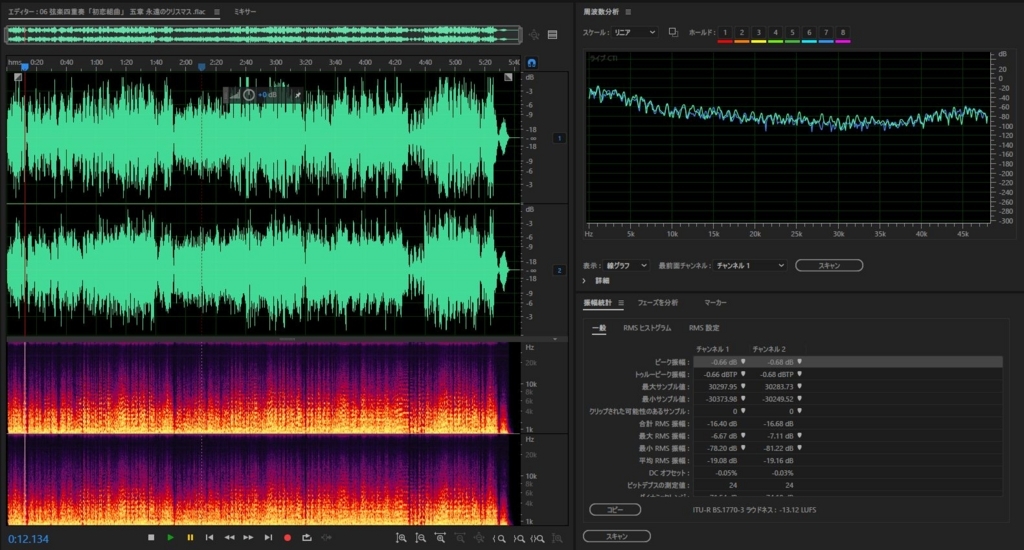Image resolution: width=1024 pixels, height=550 pixels.
Task: Open the RMS ヒストグラム sub-tab
Action: 647,328
